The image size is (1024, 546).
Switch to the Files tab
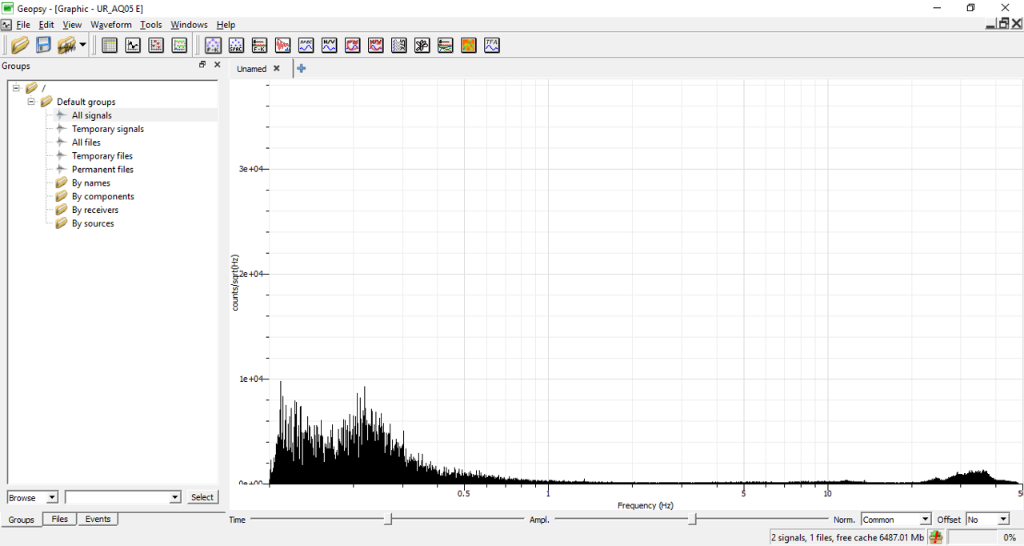60,519
